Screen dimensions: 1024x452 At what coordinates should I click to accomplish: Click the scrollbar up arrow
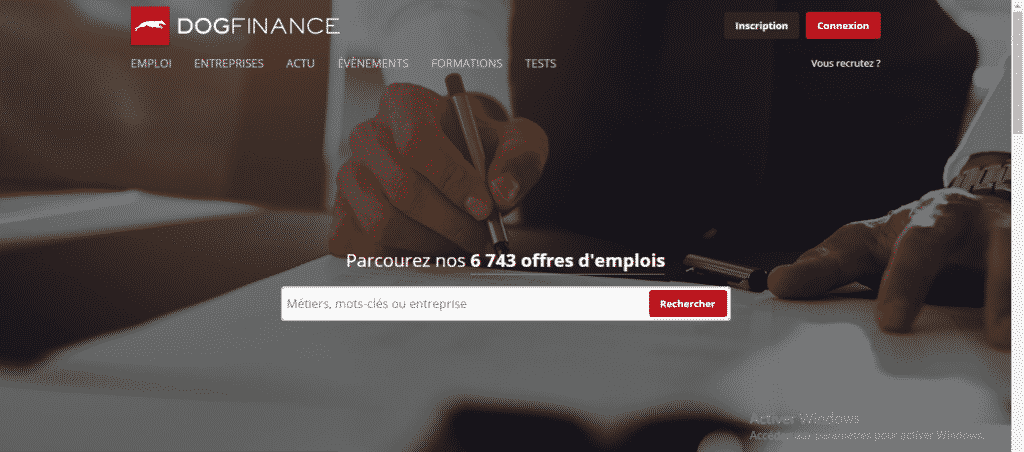(1017, 5)
